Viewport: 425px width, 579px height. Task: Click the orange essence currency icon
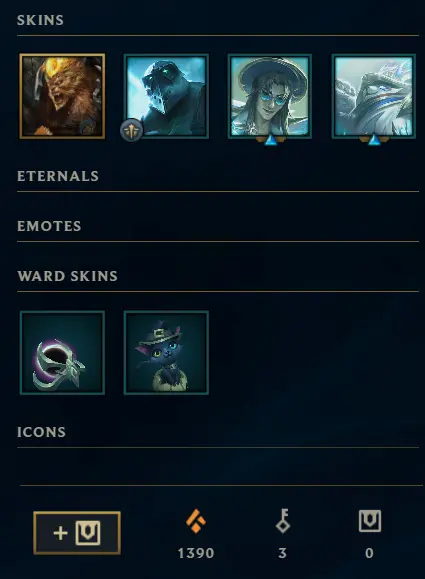196,521
